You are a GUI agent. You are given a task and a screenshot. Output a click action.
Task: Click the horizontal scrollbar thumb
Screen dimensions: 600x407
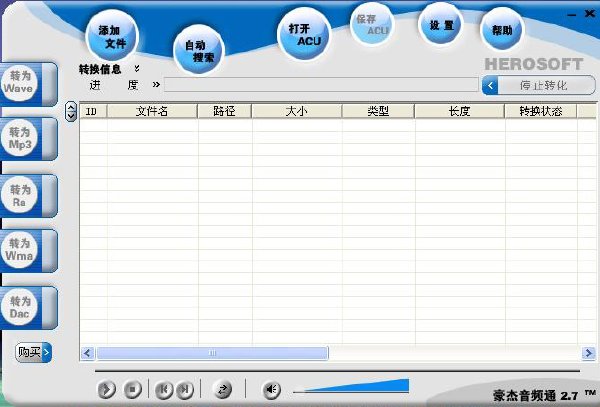(212, 353)
